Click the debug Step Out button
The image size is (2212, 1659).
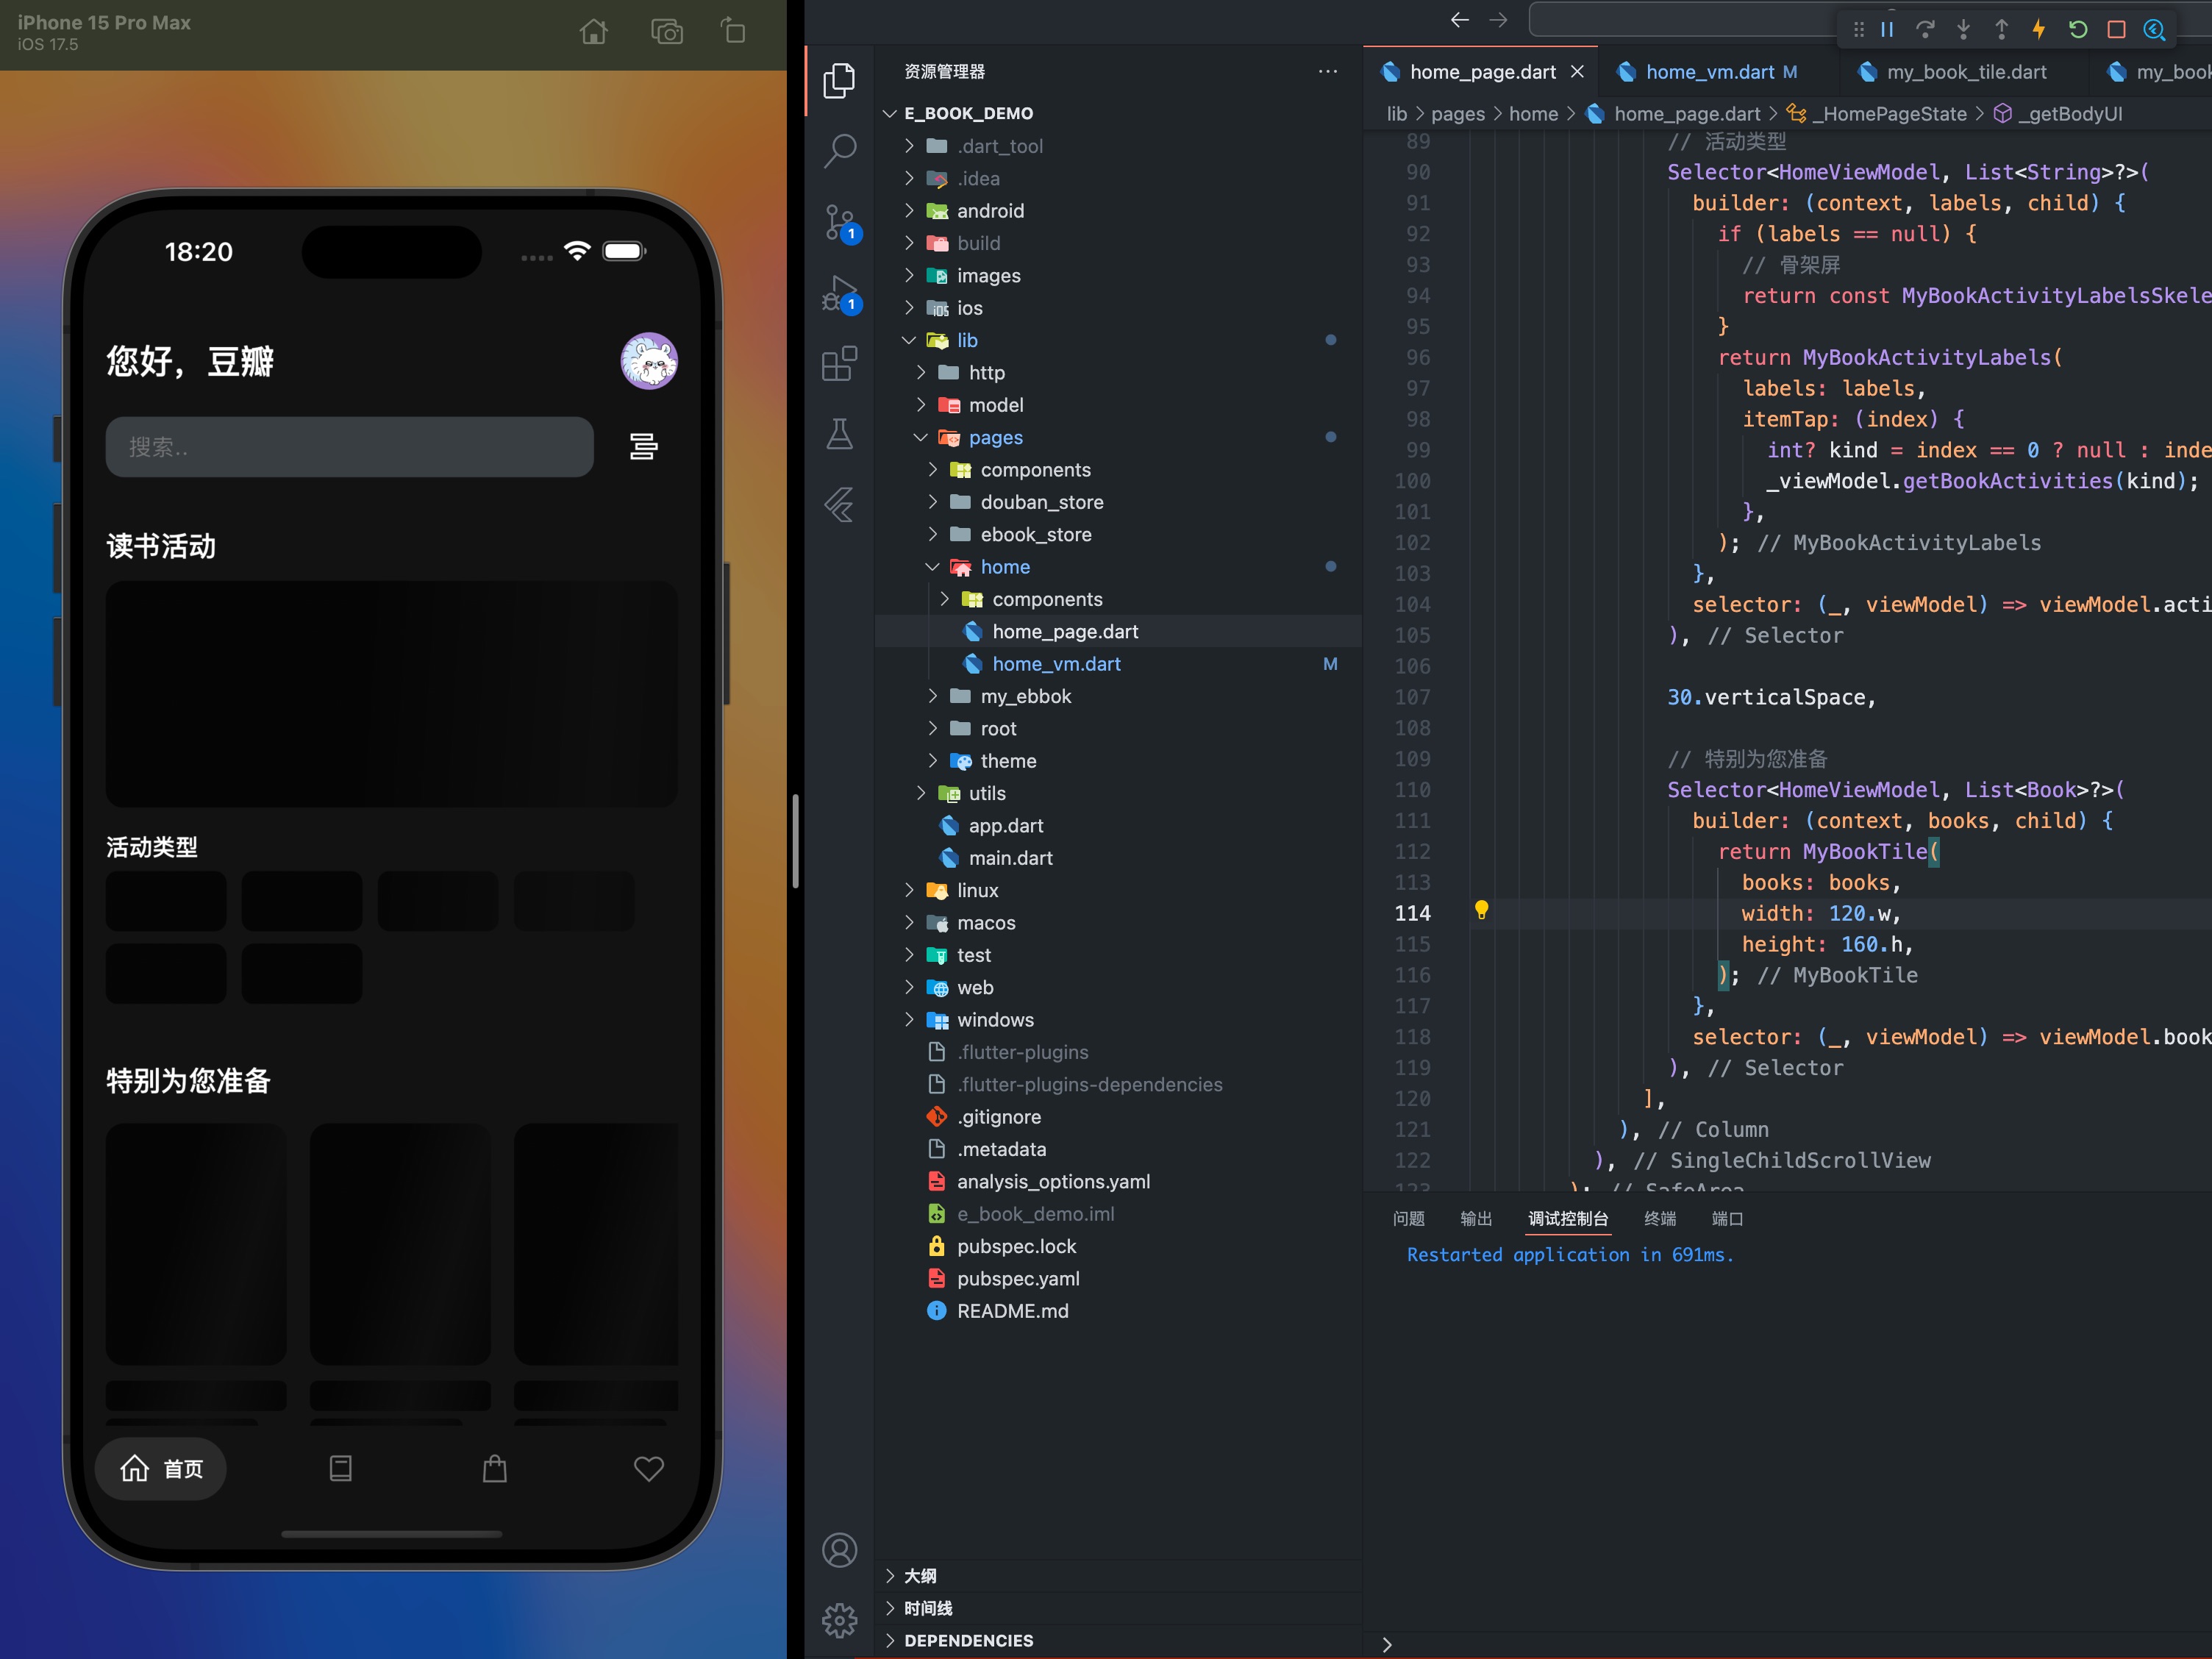tap(2001, 29)
